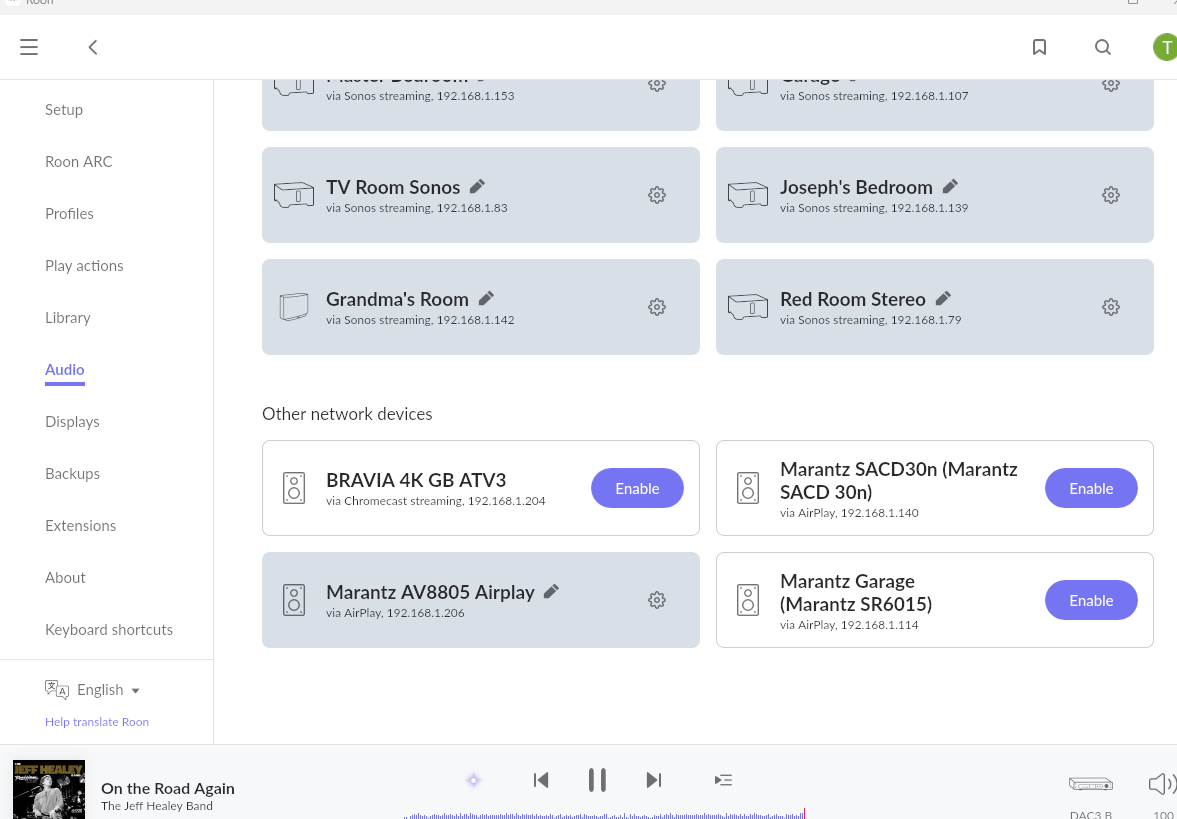Open Displays settings tab
The height and width of the screenshot is (819, 1177).
(72, 422)
